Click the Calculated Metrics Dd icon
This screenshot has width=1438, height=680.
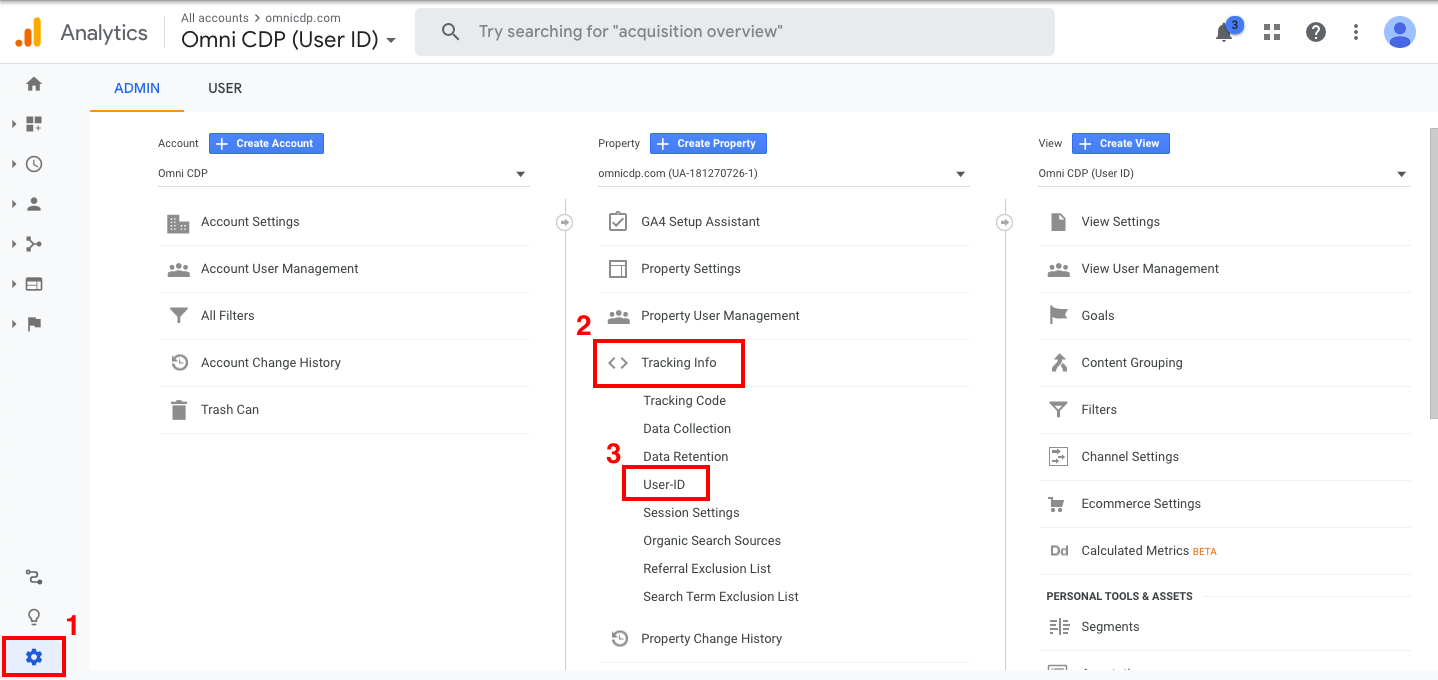(x=1058, y=551)
